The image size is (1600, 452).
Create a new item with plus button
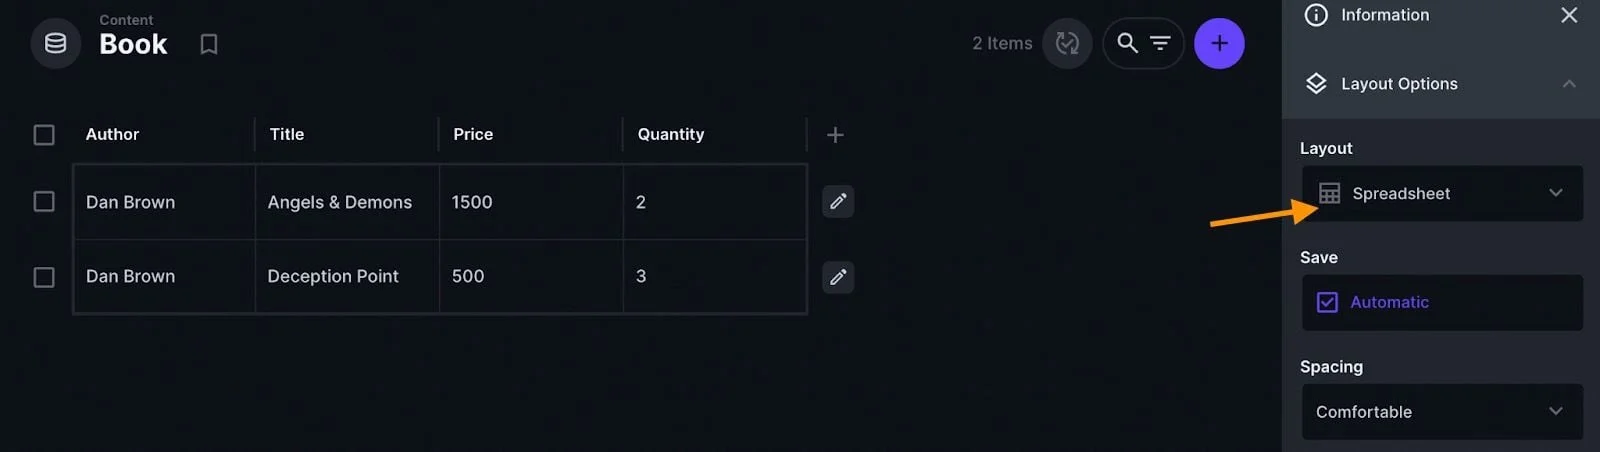(x=1219, y=43)
